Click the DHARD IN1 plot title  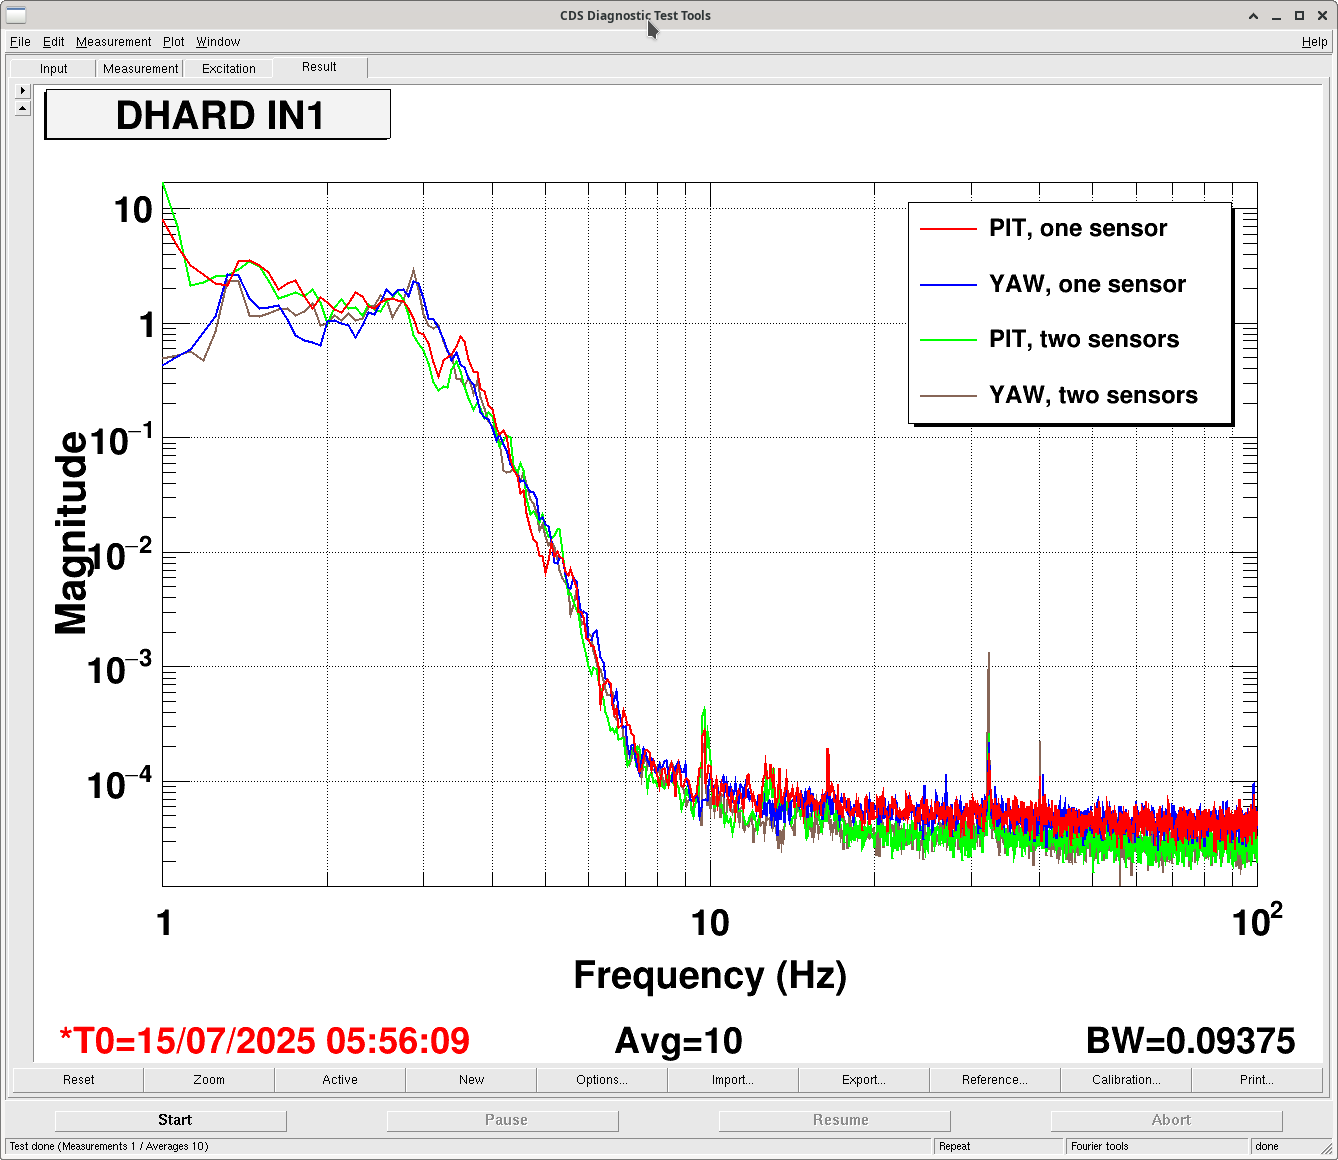click(x=218, y=115)
